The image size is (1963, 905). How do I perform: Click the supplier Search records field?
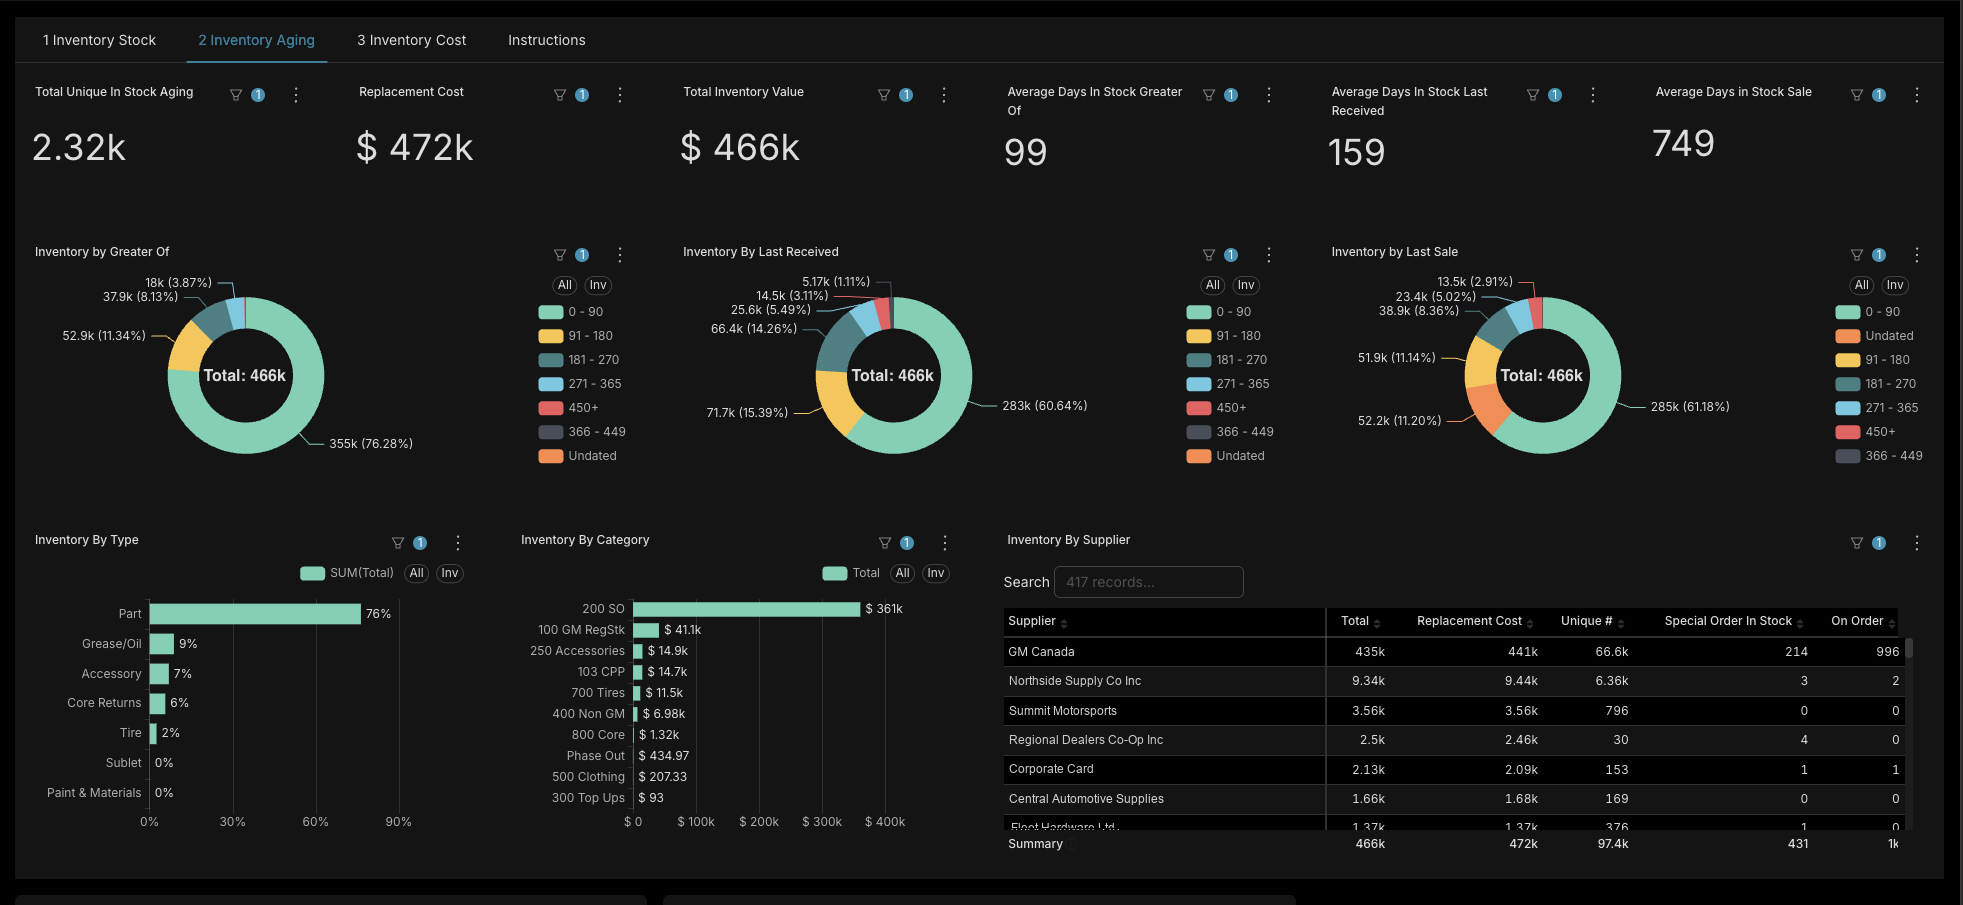(1149, 582)
